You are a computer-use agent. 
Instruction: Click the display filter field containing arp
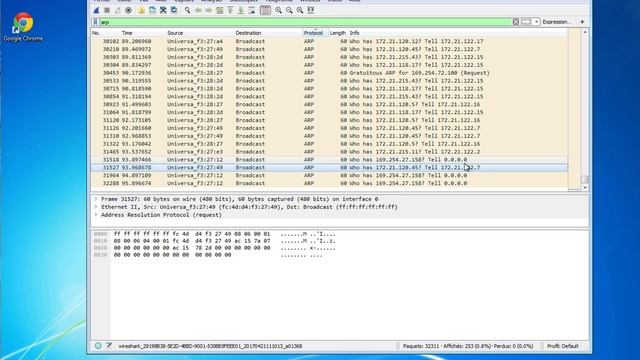pyautogui.click(x=305, y=22)
